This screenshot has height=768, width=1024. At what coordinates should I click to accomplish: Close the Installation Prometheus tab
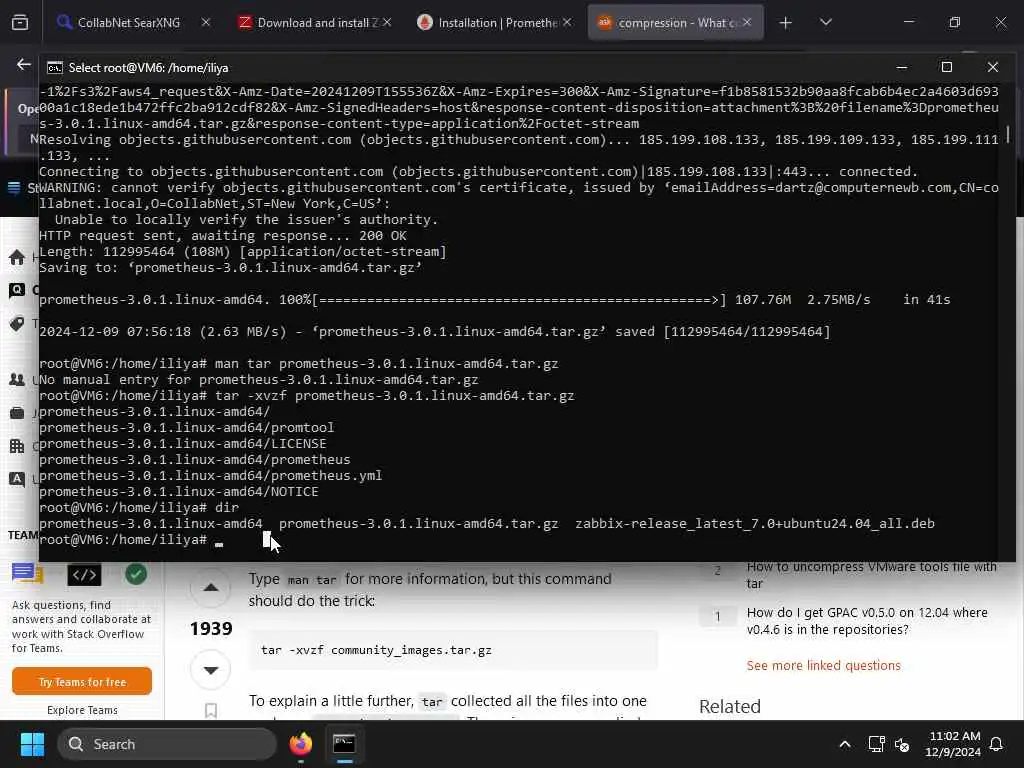[x=567, y=22]
